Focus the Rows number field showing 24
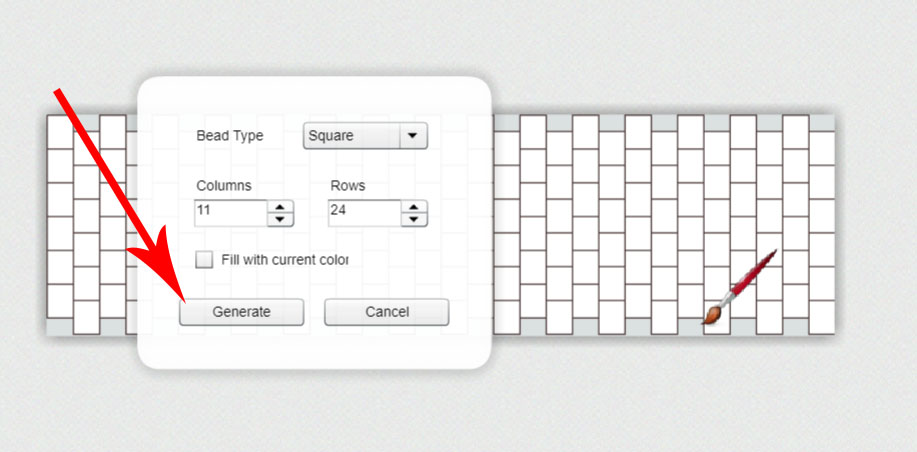Image resolution: width=917 pixels, height=452 pixels. point(365,213)
